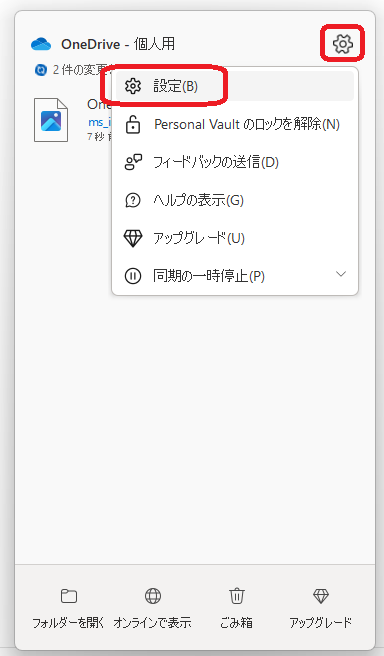Click the padlock icon for Personal Vault
Viewport: 384px width, 656px height.
click(133, 125)
